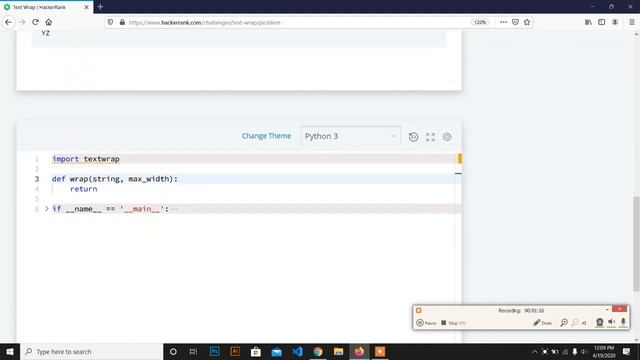Switch to Chrome in the taskbar
This screenshot has width=640, height=360.
318,351
